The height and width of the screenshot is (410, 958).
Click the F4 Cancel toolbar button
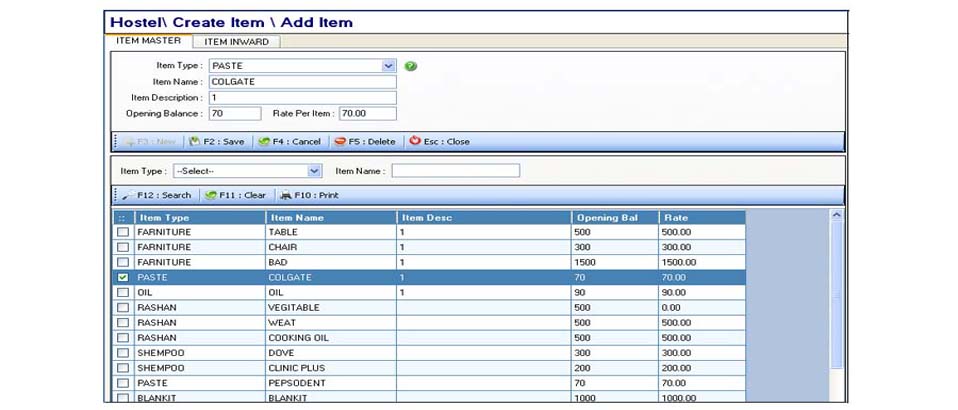(290, 141)
